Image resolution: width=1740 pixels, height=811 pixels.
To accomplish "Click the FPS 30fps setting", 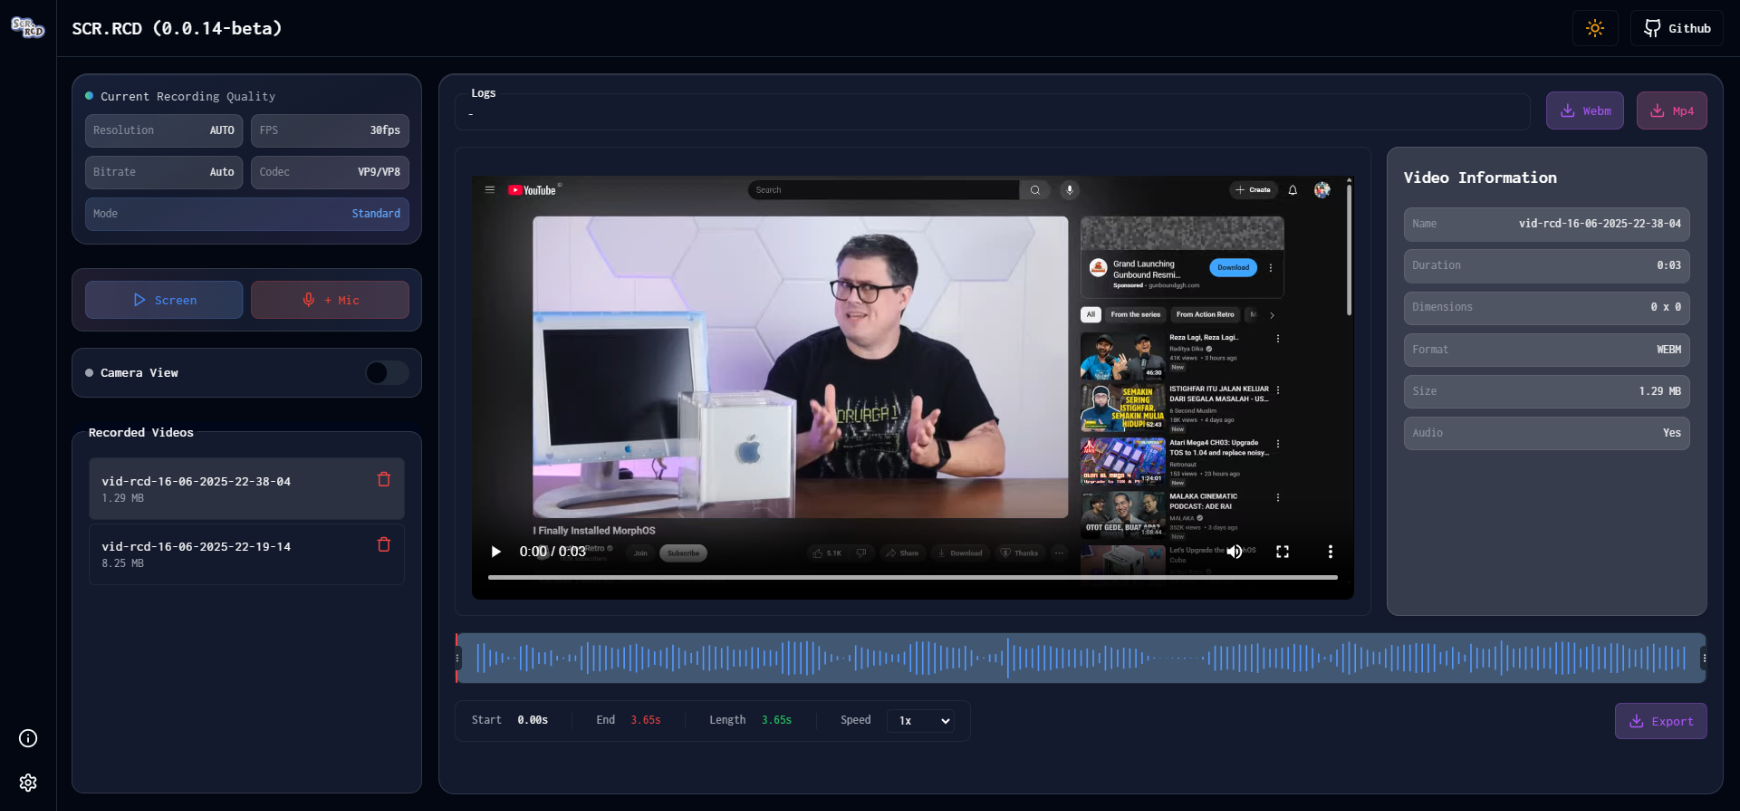I will 330,131.
